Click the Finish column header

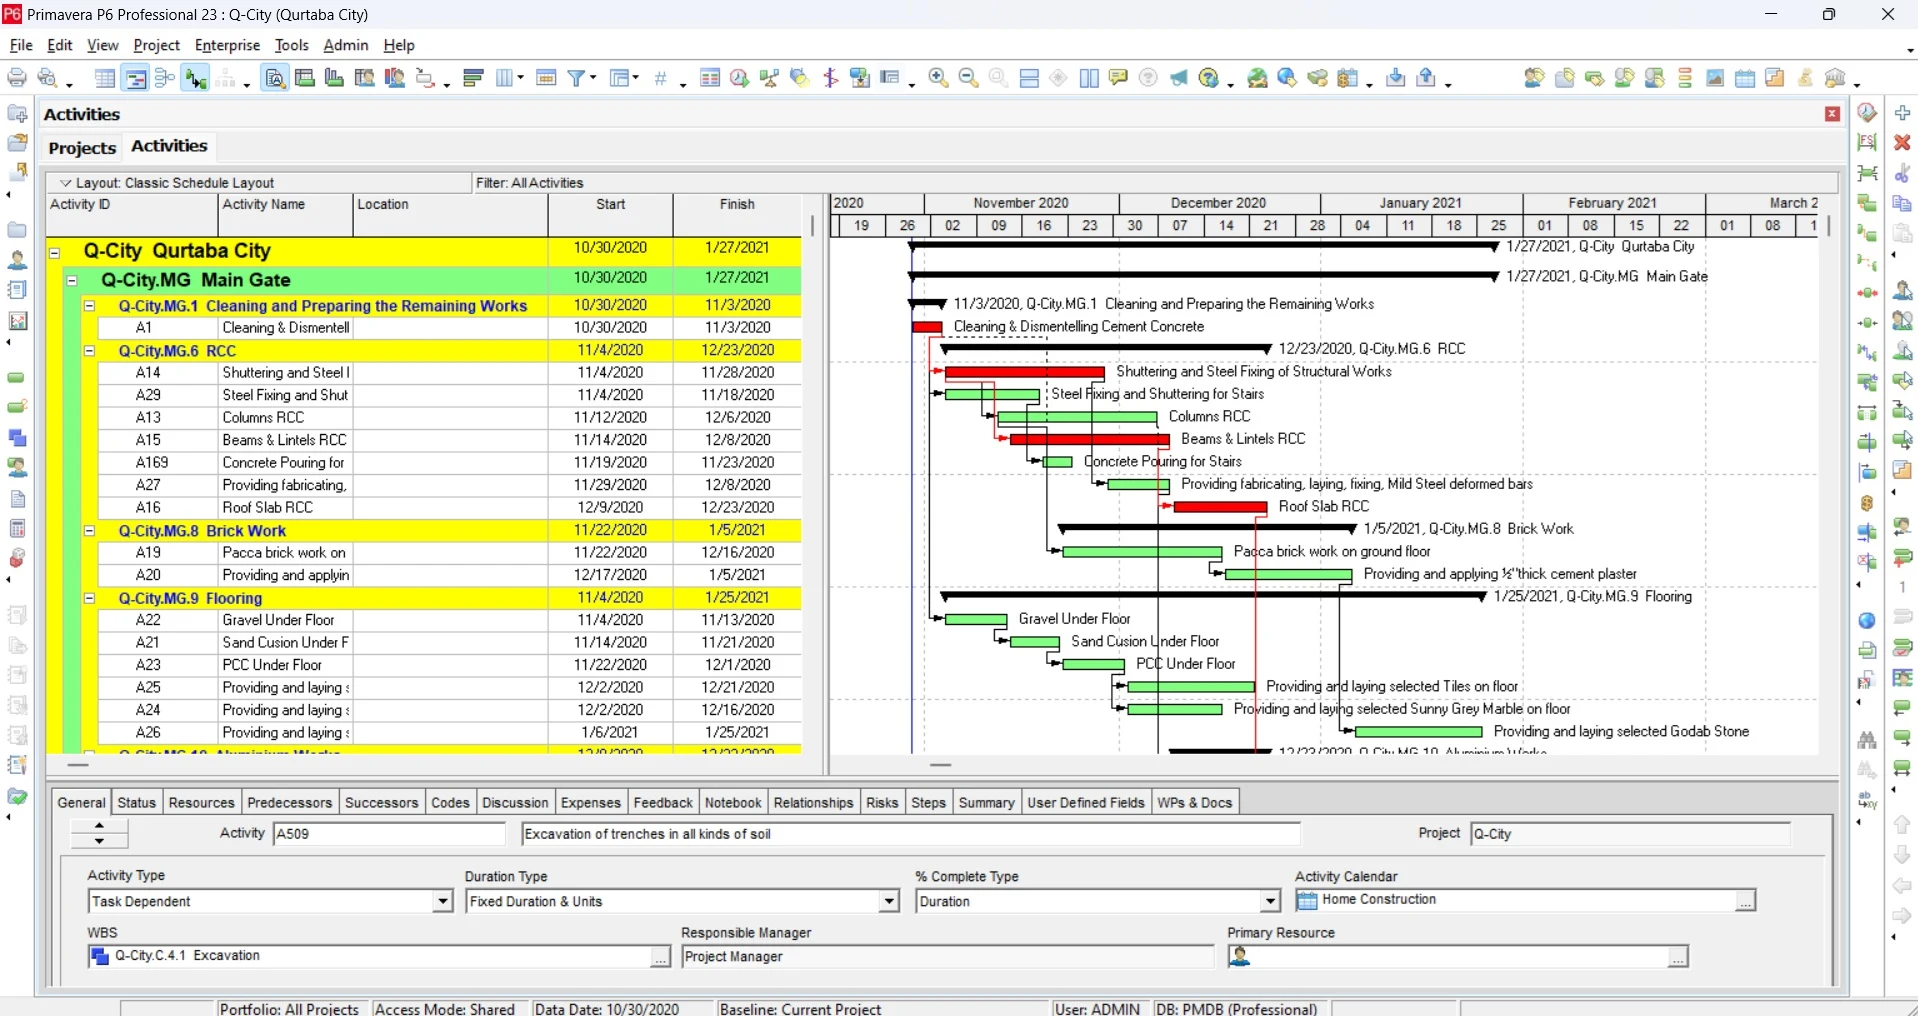coord(737,214)
